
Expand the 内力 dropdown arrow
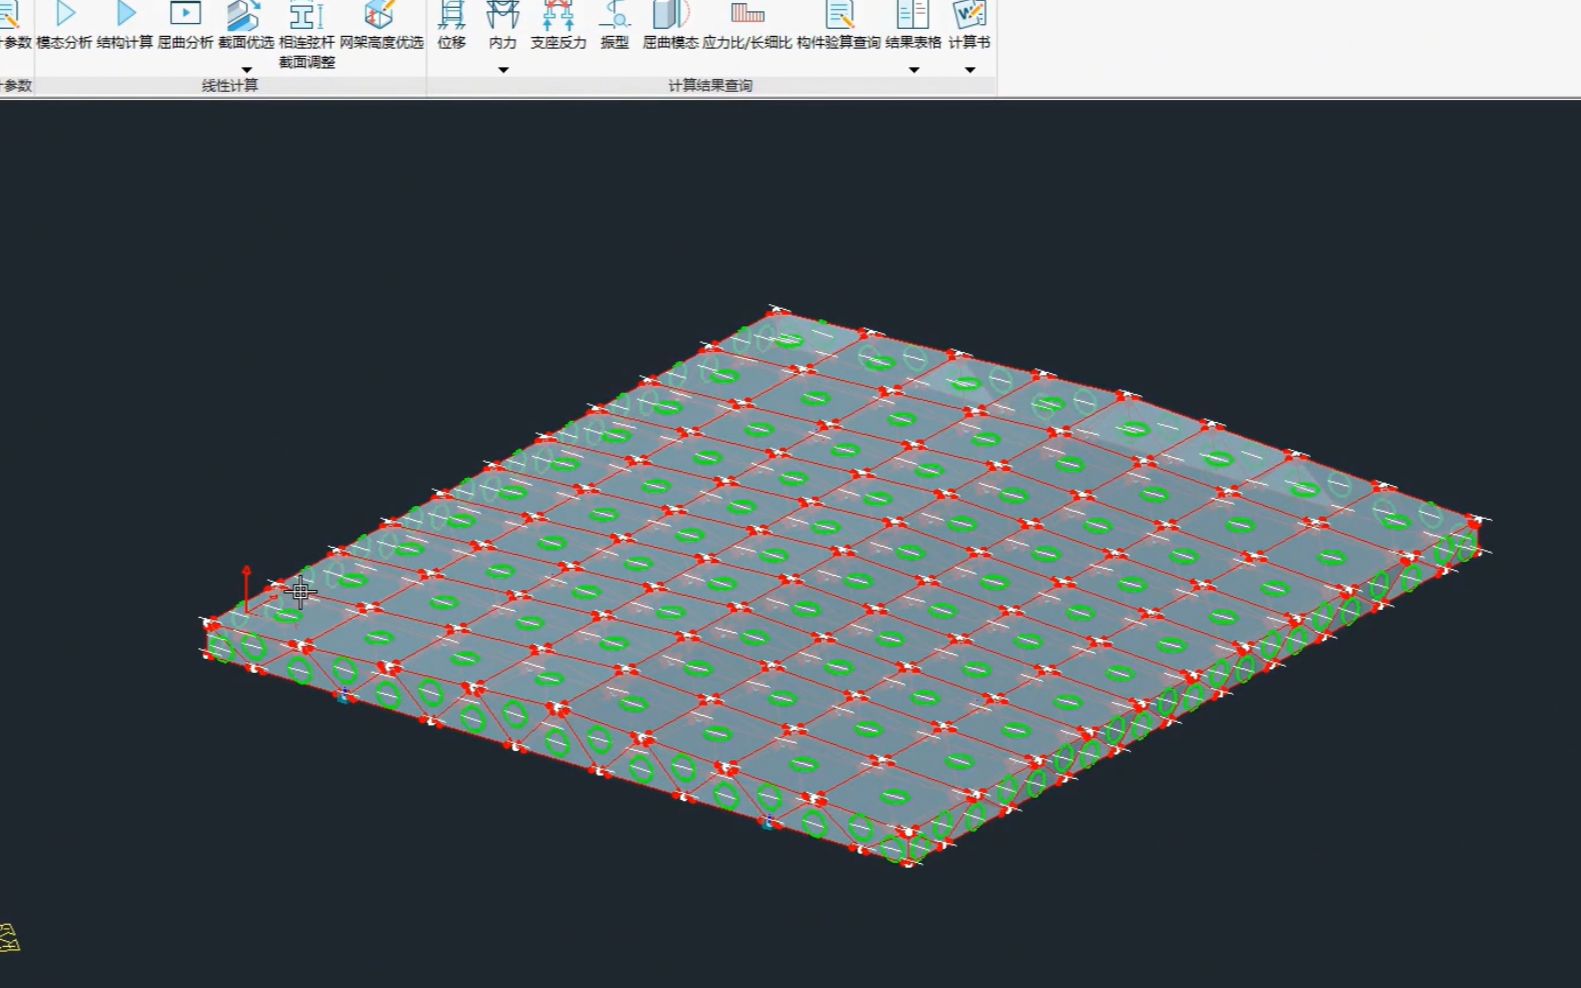[x=503, y=70]
